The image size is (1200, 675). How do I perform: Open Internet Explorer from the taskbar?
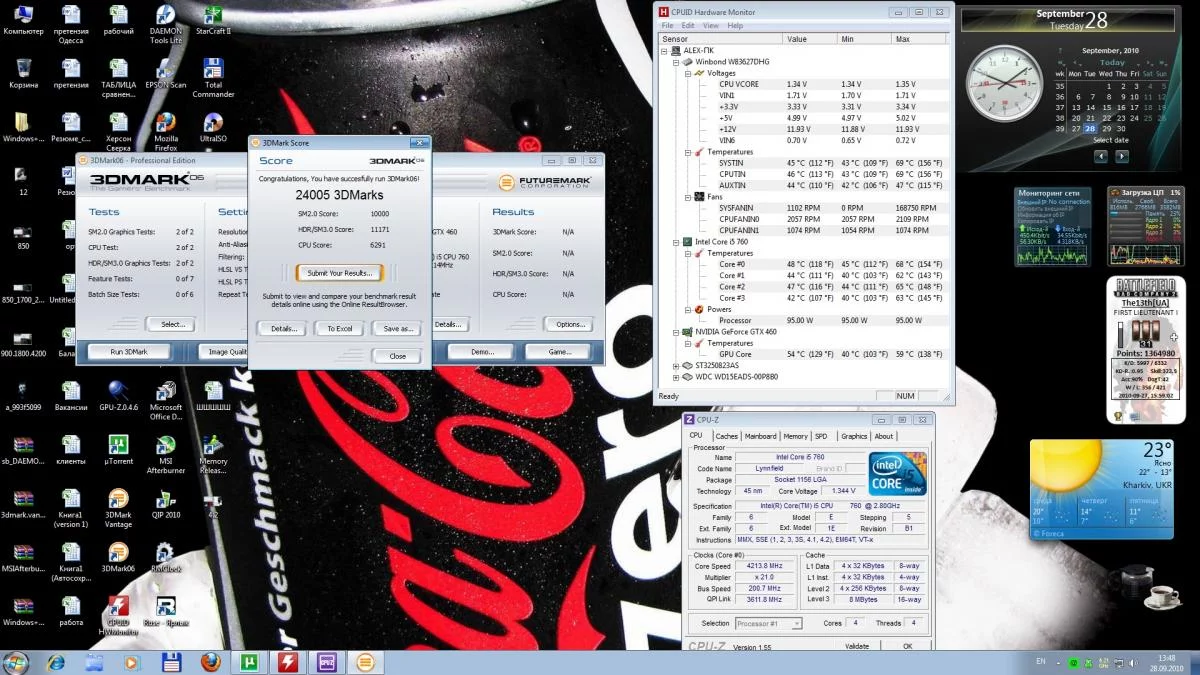tap(56, 662)
